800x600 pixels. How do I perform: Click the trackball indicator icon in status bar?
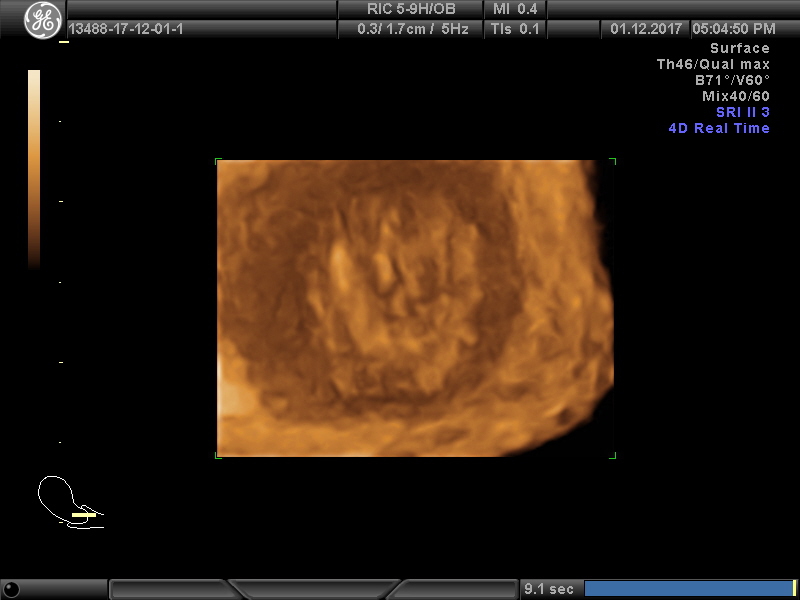point(11,589)
